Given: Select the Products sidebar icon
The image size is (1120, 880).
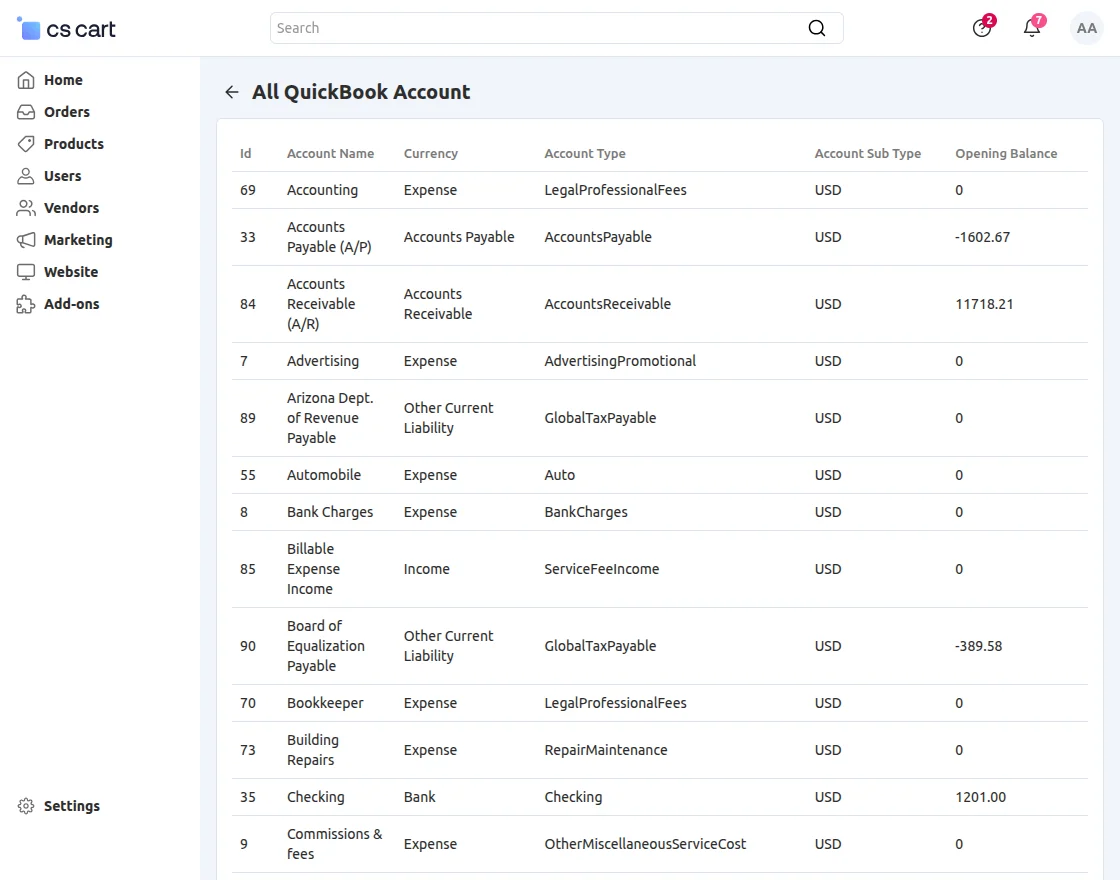Looking at the screenshot, I should coord(25,144).
